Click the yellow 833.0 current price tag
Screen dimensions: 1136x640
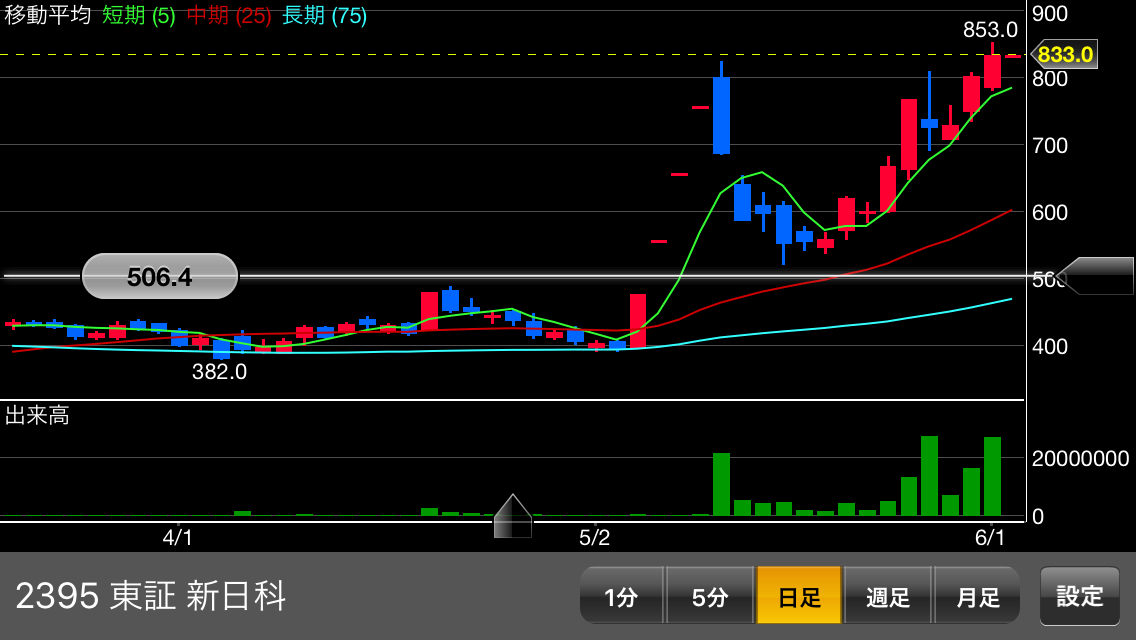coord(1064,54)
